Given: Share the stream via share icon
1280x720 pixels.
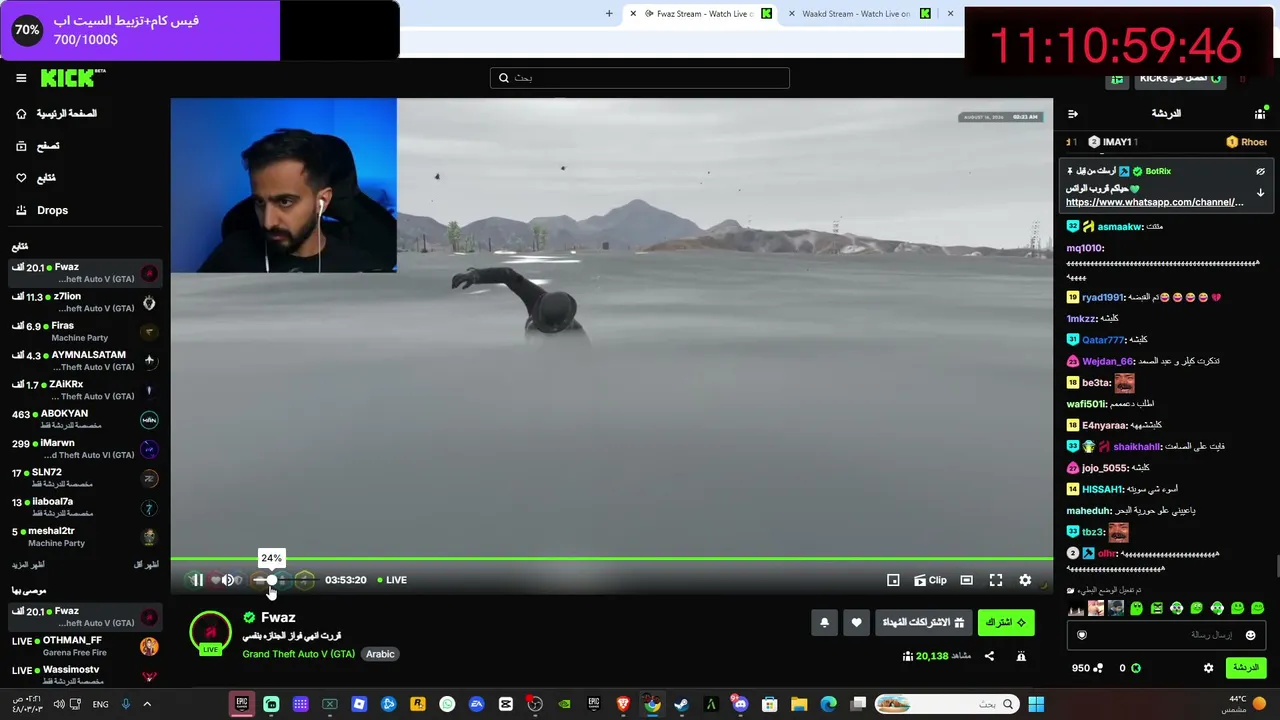Looking at the screenshot, I should click(x=989, y=656).
